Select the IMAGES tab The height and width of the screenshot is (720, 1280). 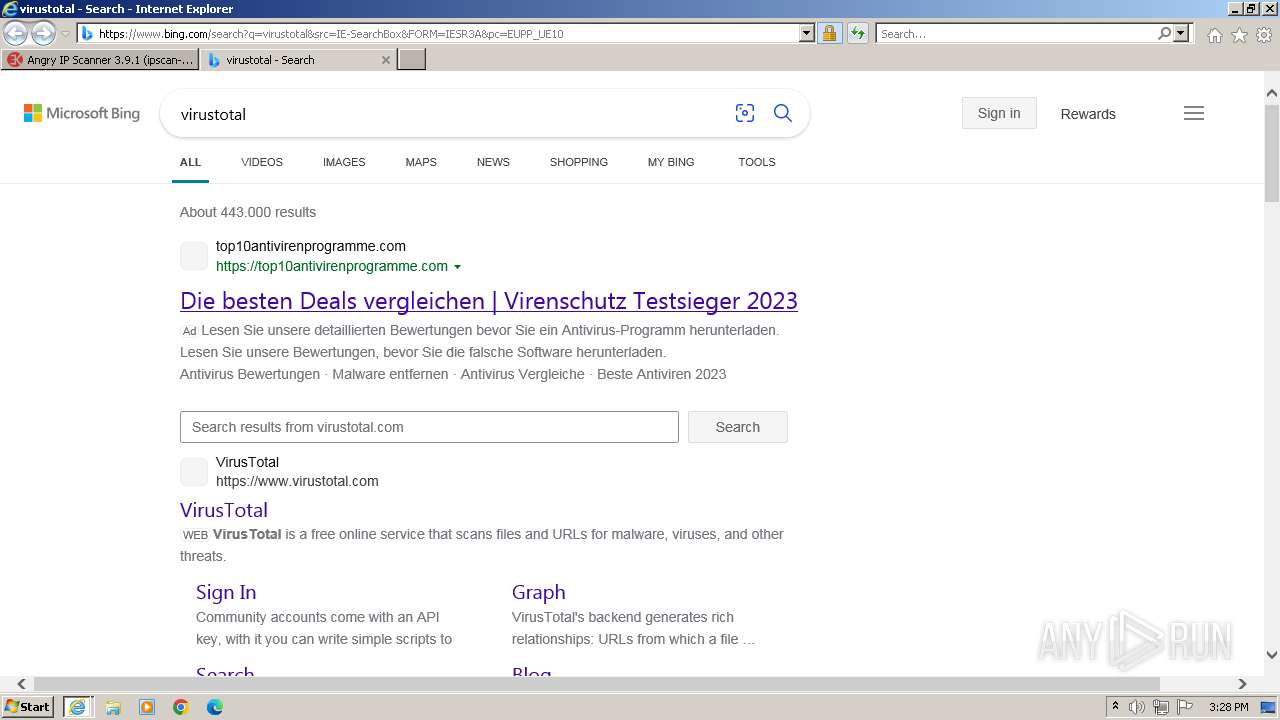344,162
